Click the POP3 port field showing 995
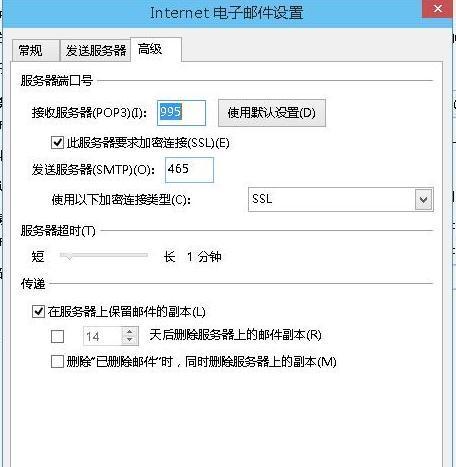Viewport: 456px width, 467px height. click(181, 113)
